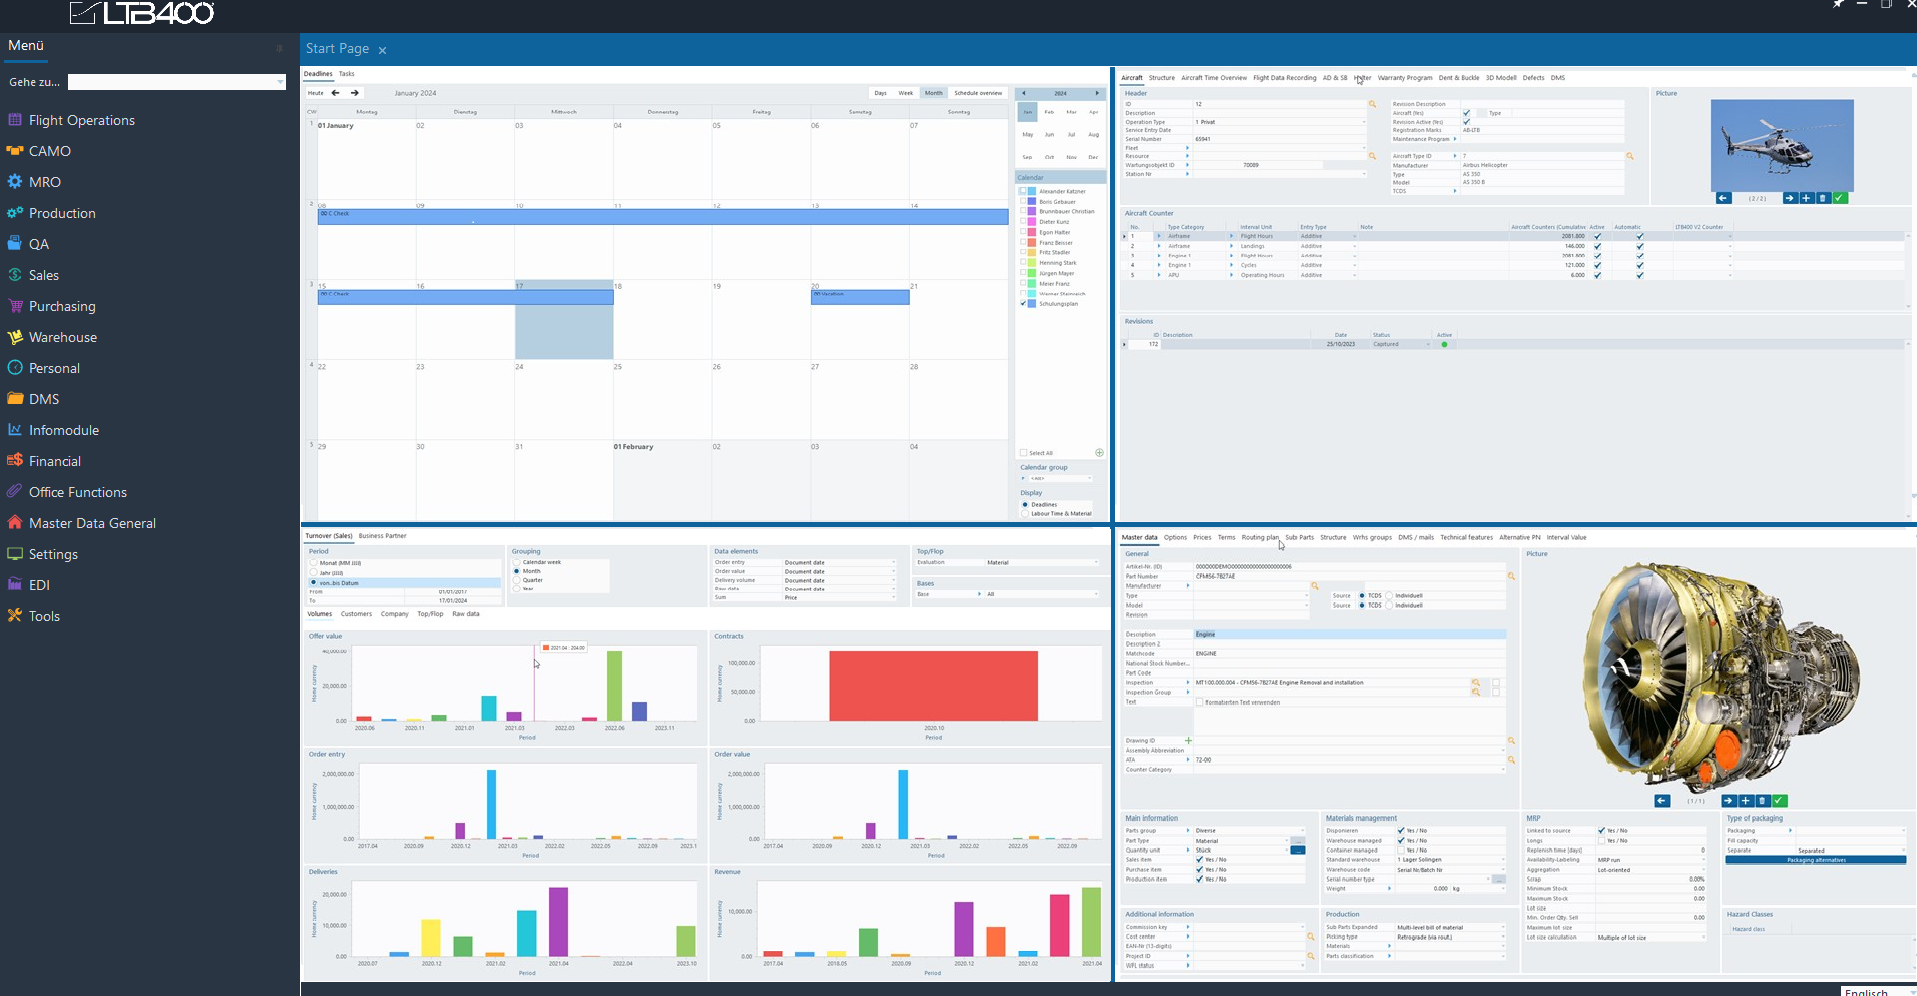Select Quarter grouping radio button

(x=517, y=580)
